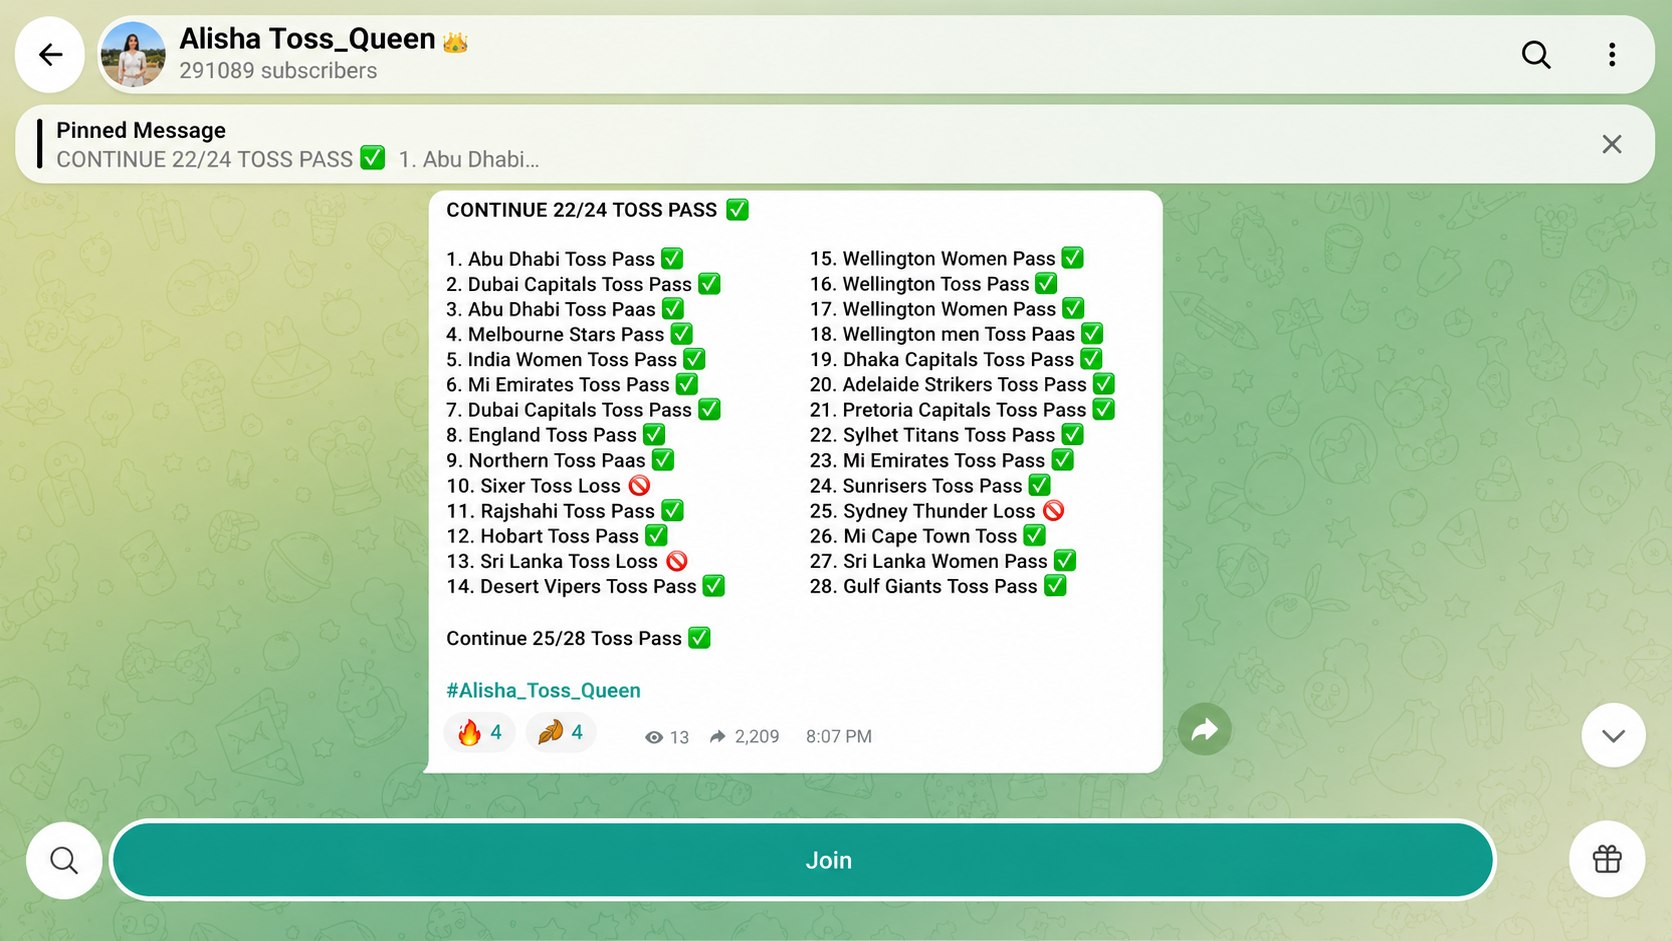Select line 1. Abu Dhabi Toss Pass

tap(565, 259)
